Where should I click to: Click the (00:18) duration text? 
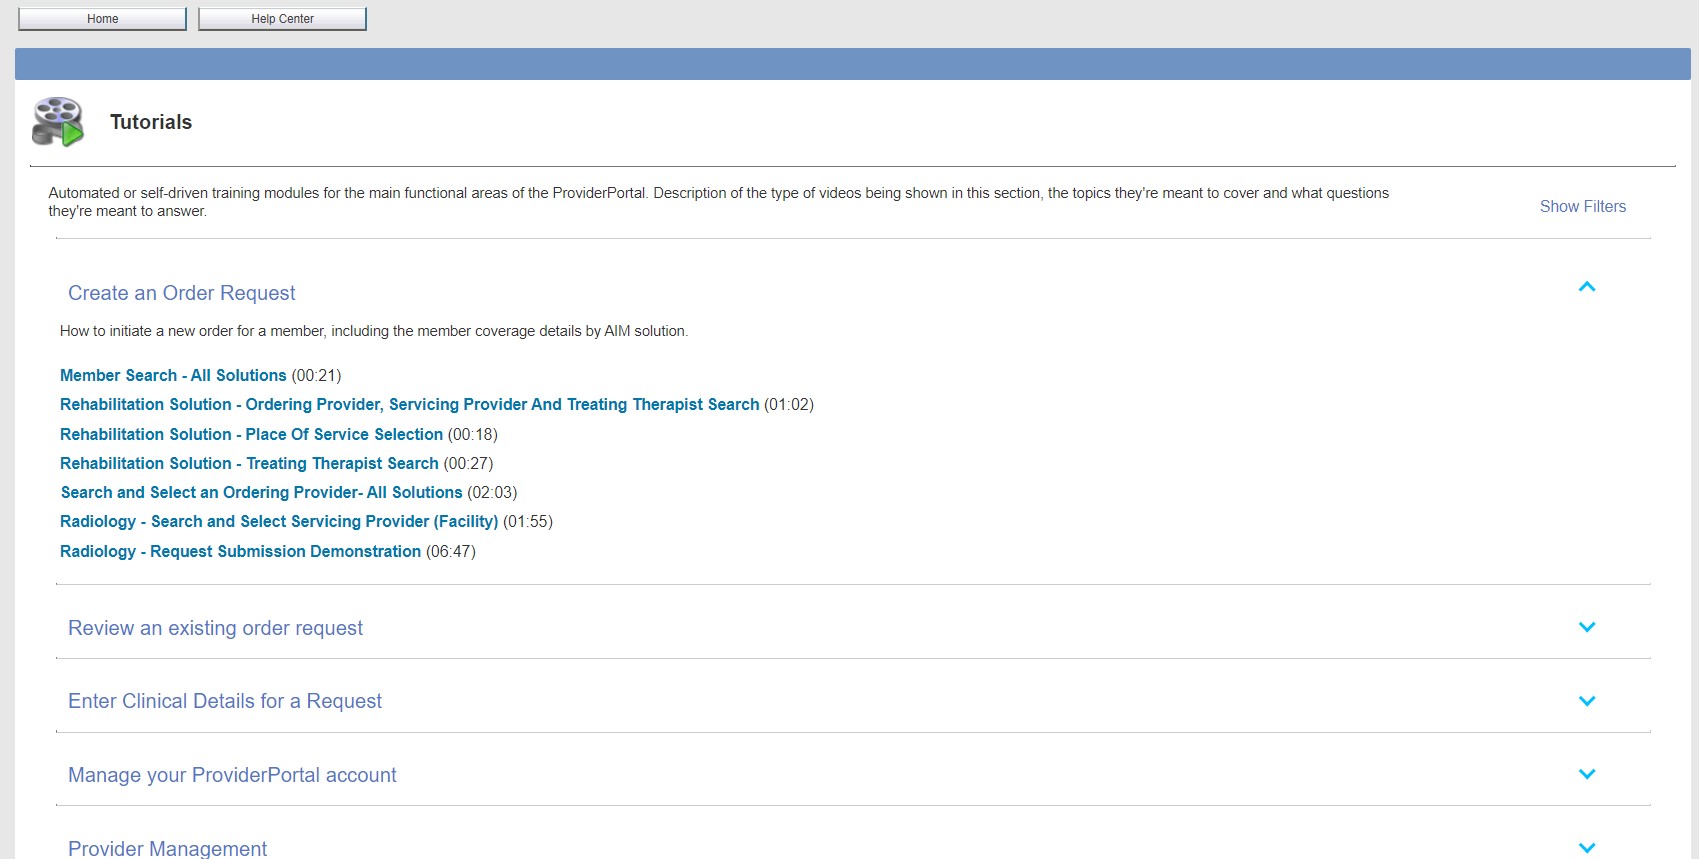473,434
